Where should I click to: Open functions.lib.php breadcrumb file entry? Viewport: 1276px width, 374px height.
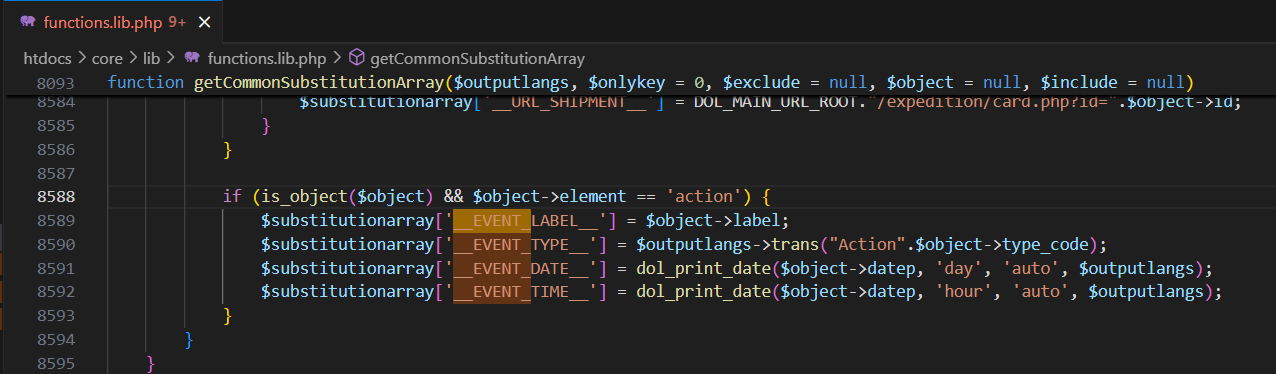pos(267,58)
